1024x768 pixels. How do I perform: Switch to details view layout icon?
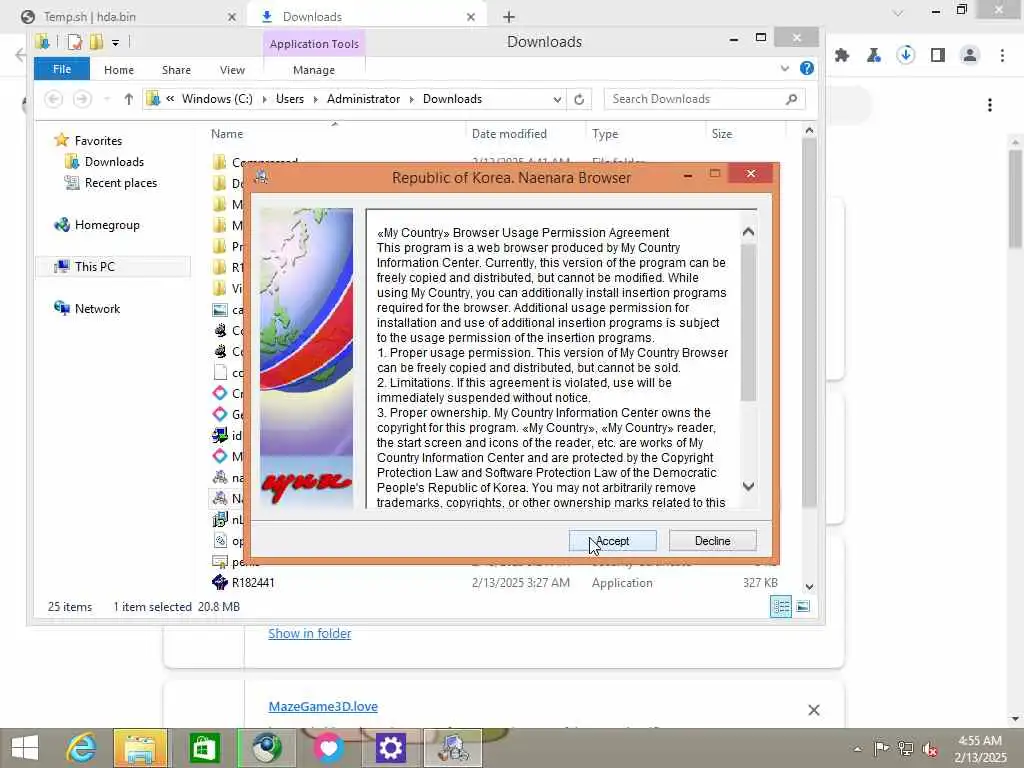coord(781,607)
